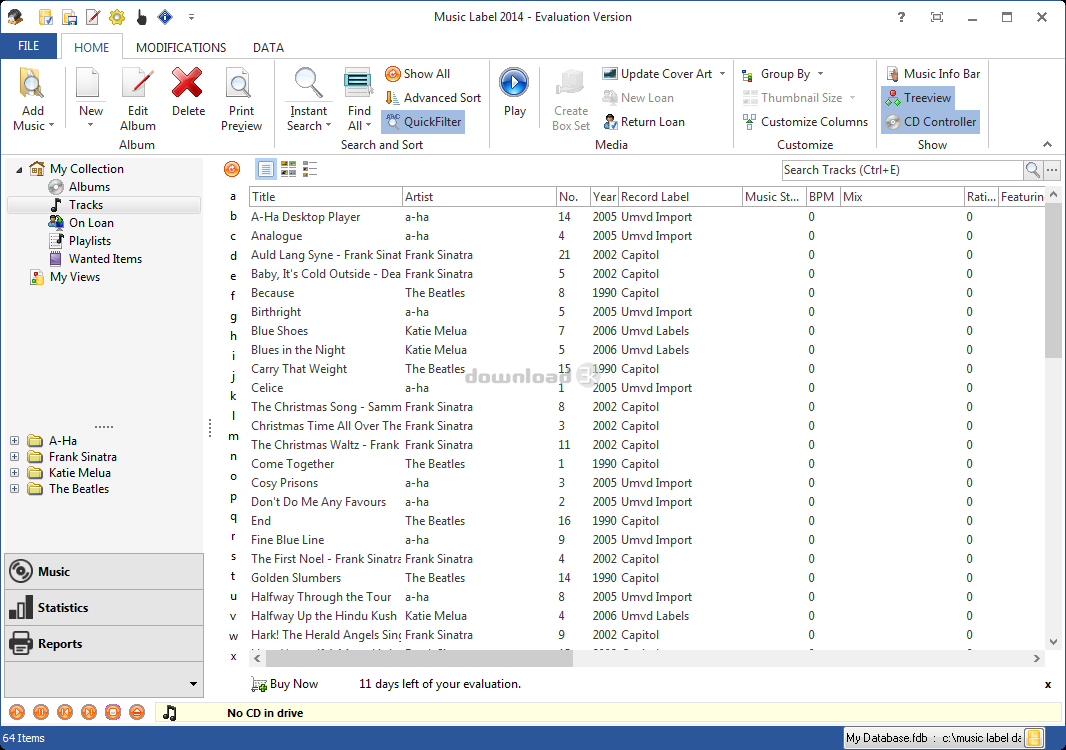Click the orange play CD control at bottom left

click(x=17, y=712)
